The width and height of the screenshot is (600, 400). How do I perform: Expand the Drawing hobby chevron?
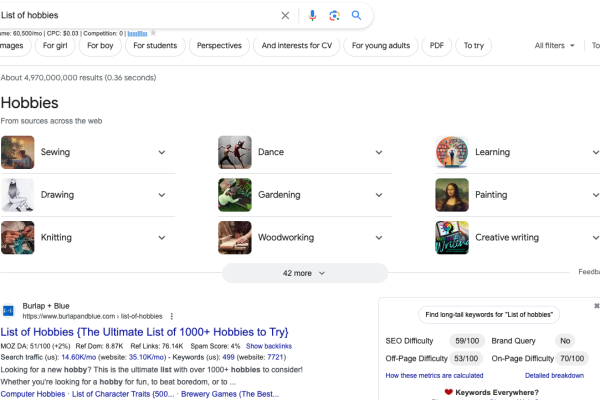pyautogui.click(x=162, y=195)
